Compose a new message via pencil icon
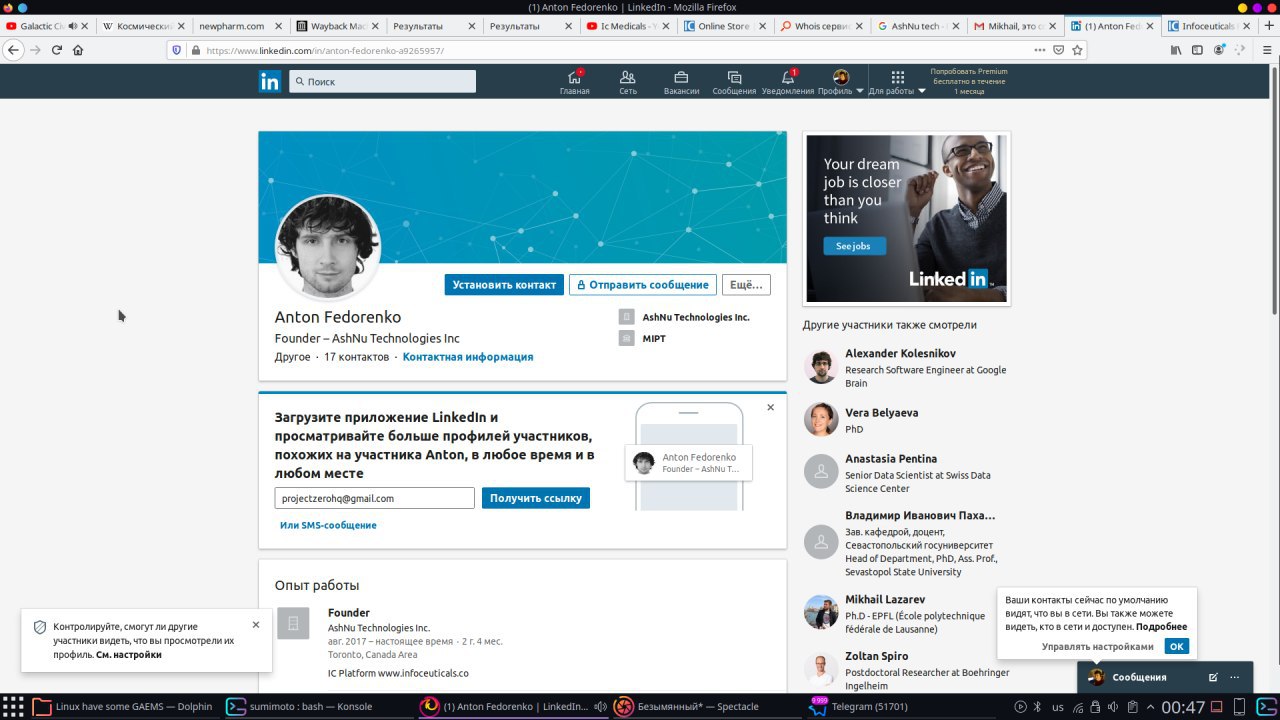Screen dimensions: 1280x720 (1213, 677)
